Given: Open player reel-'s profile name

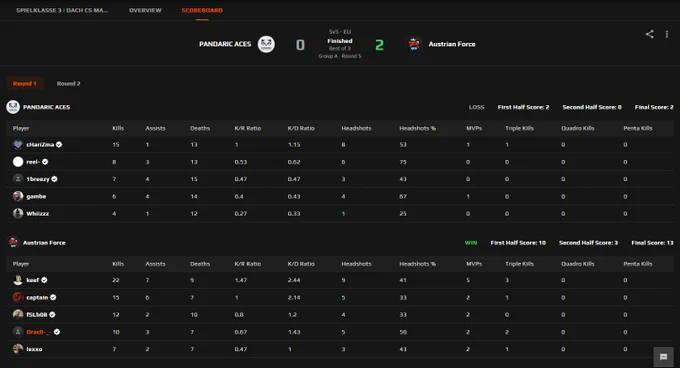Looking at the screenshot, I should [33, 162].
